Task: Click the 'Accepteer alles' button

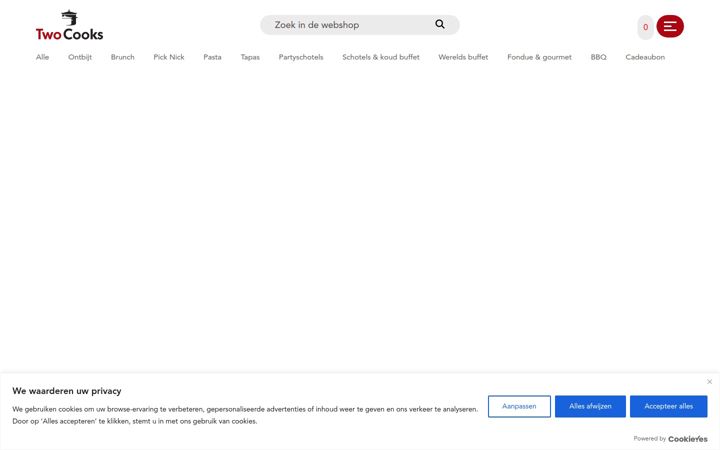Action: click(668, 406)
